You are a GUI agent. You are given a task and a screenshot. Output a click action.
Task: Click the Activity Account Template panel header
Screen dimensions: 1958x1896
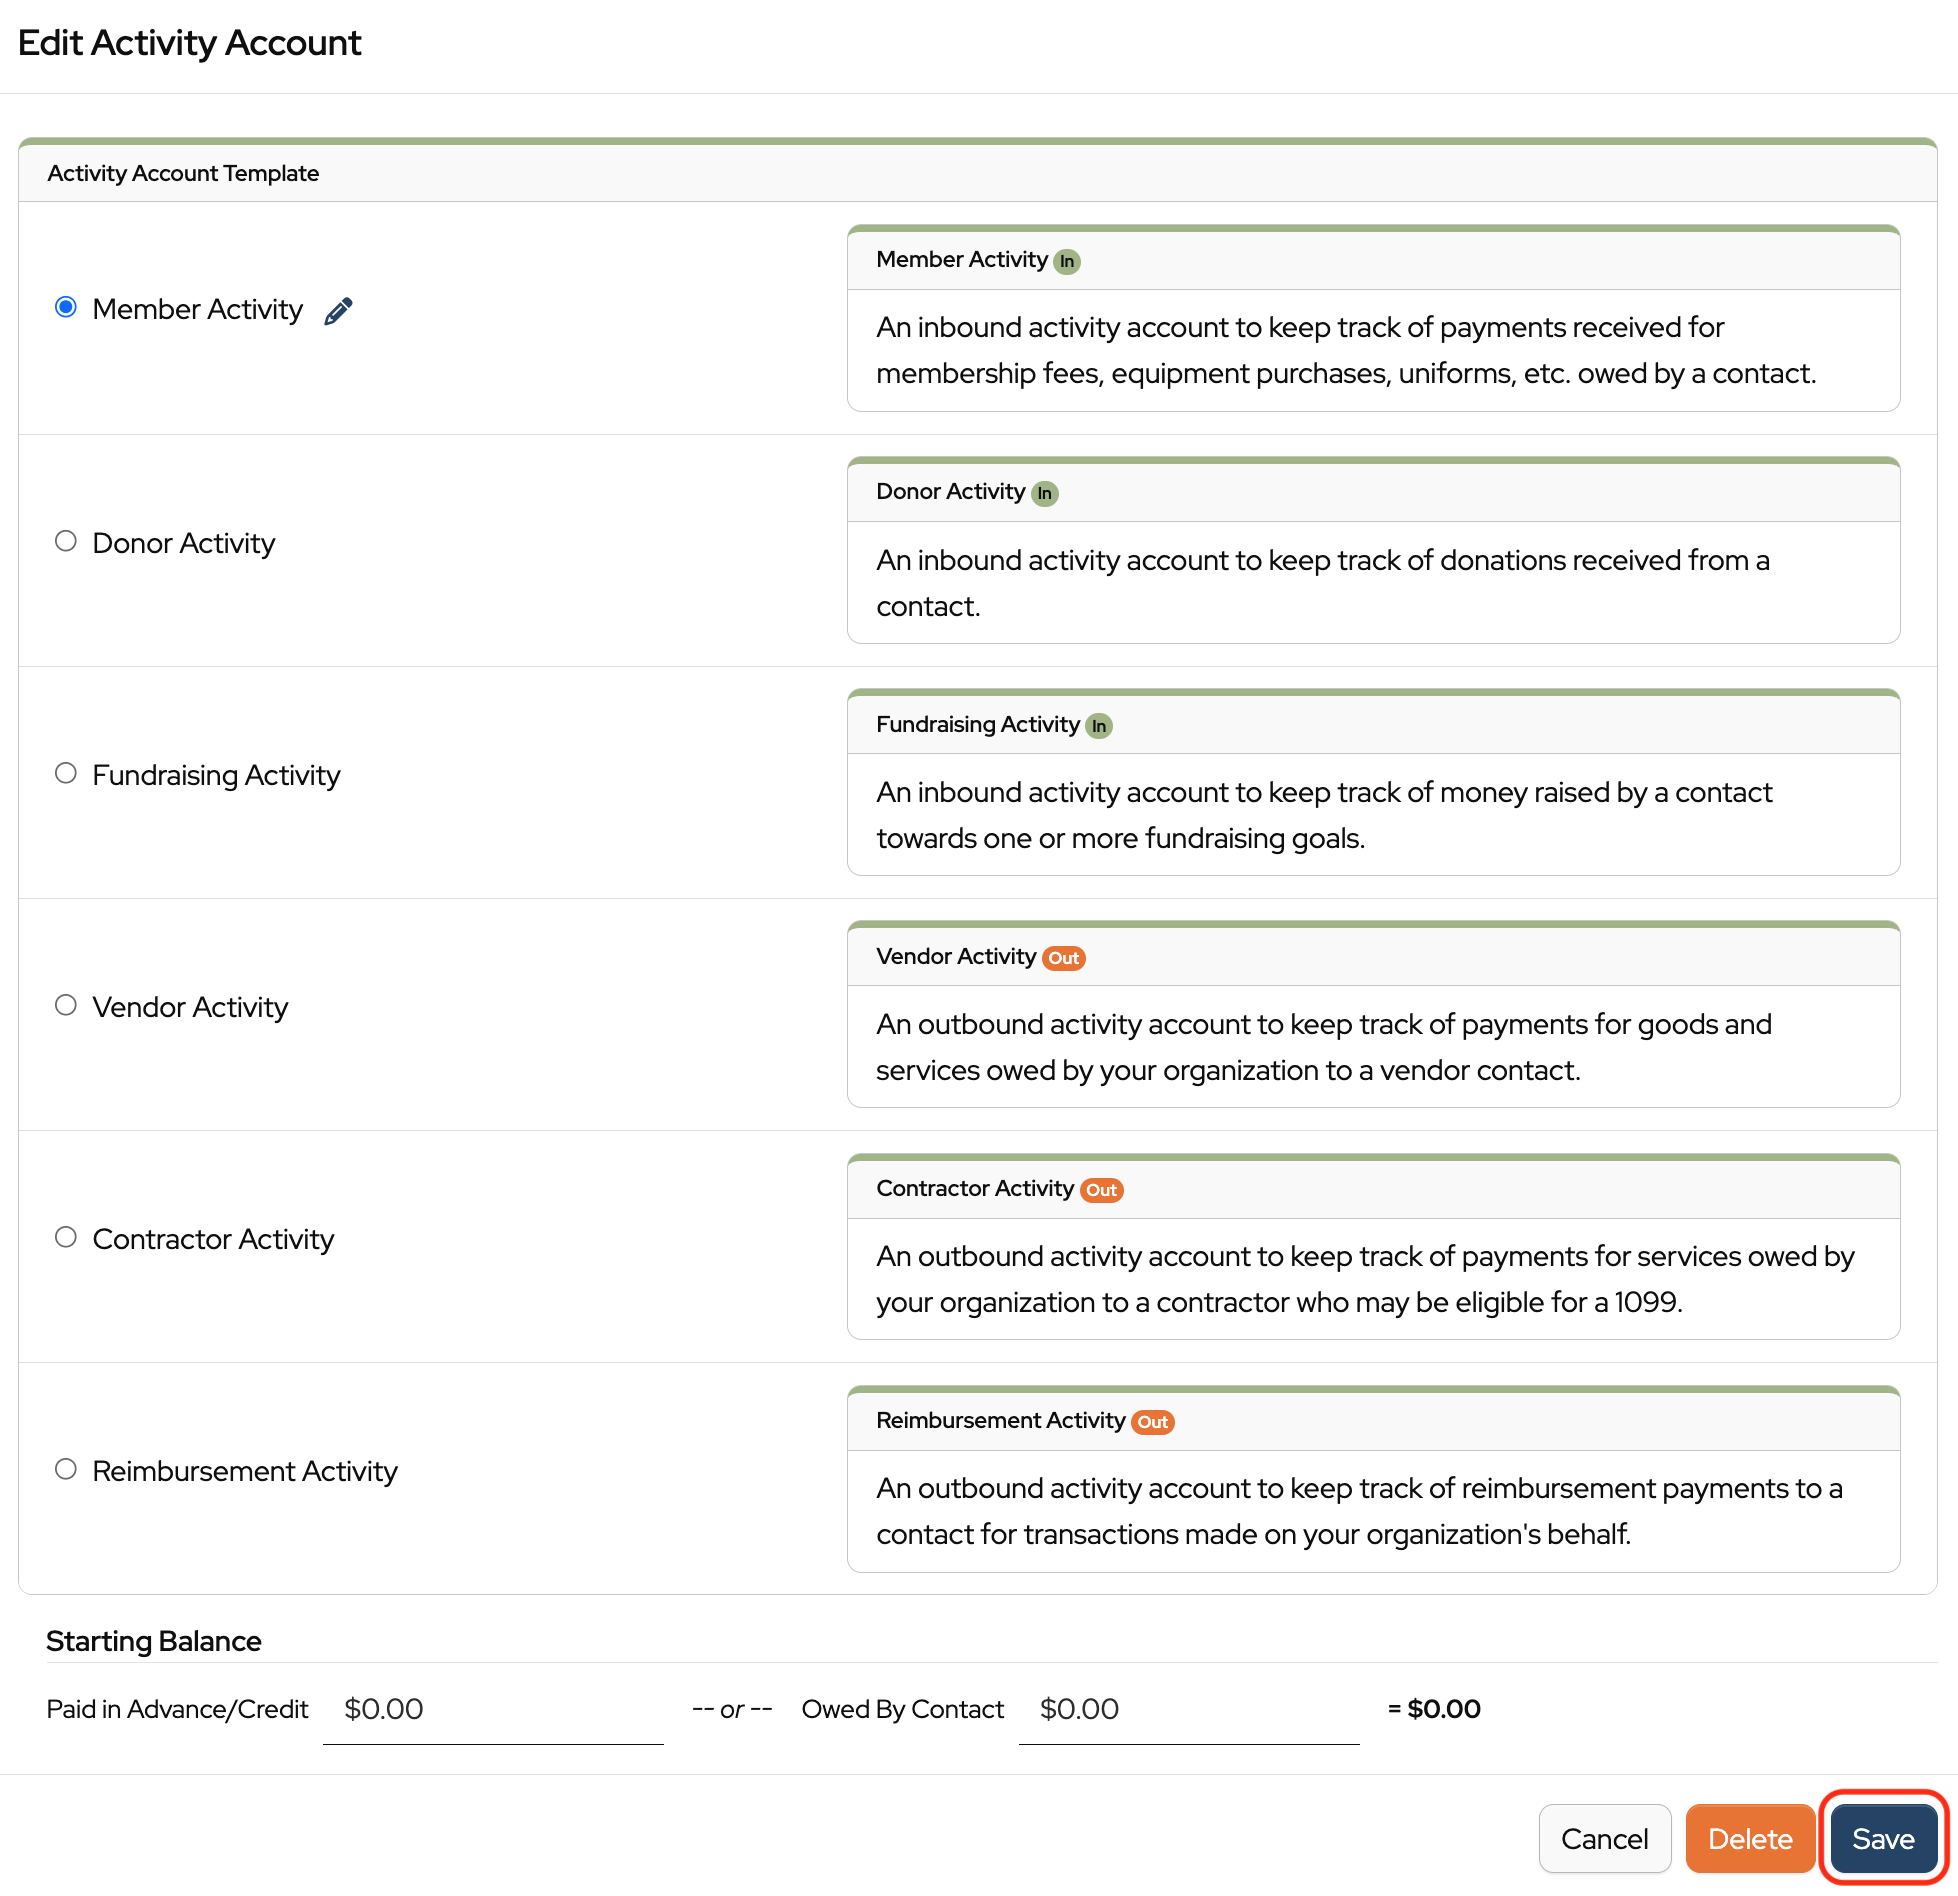[183, 173]
